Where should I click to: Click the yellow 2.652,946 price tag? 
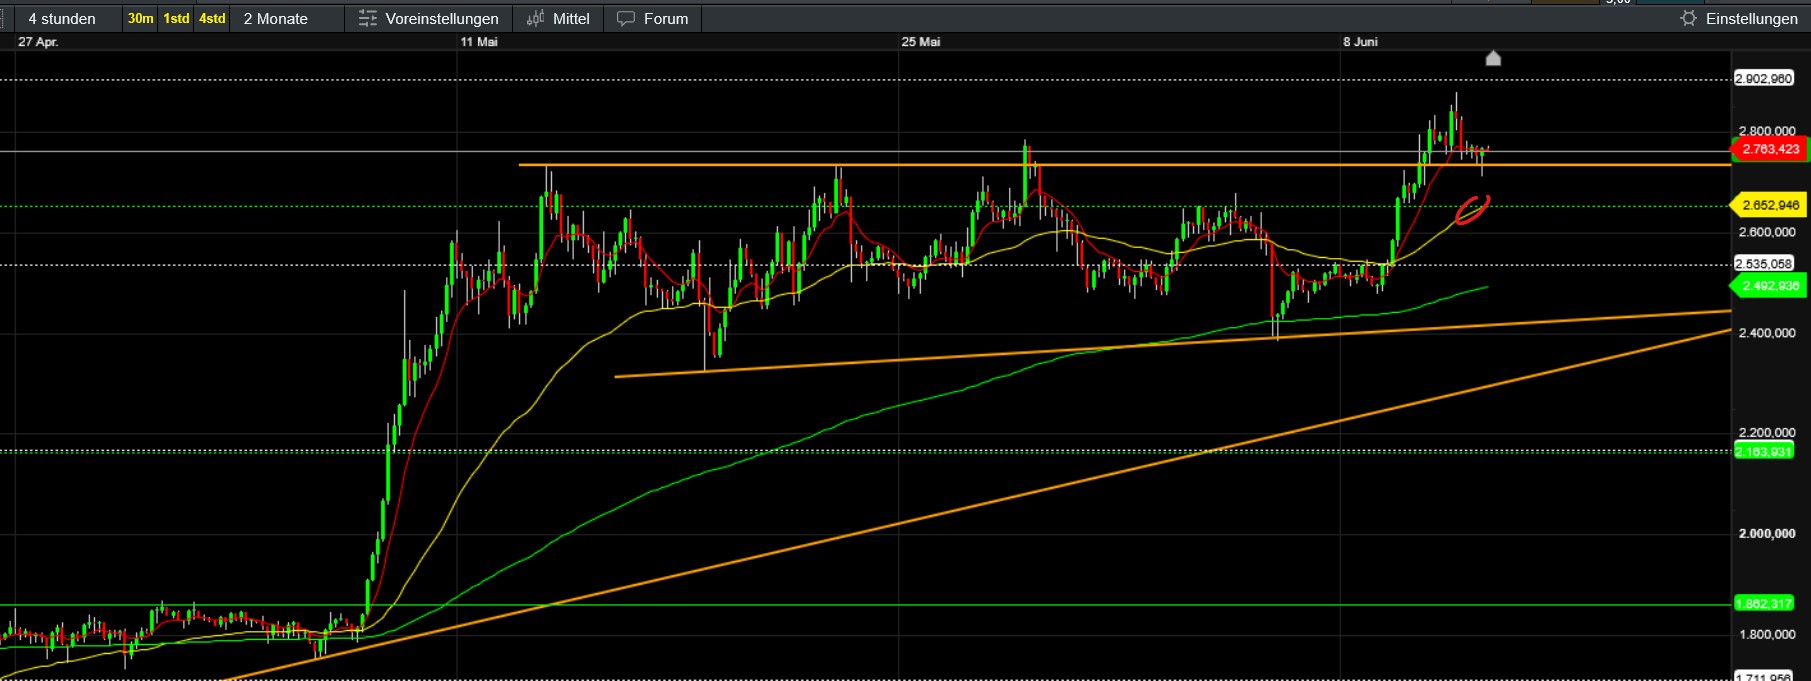pos(1769,205)
